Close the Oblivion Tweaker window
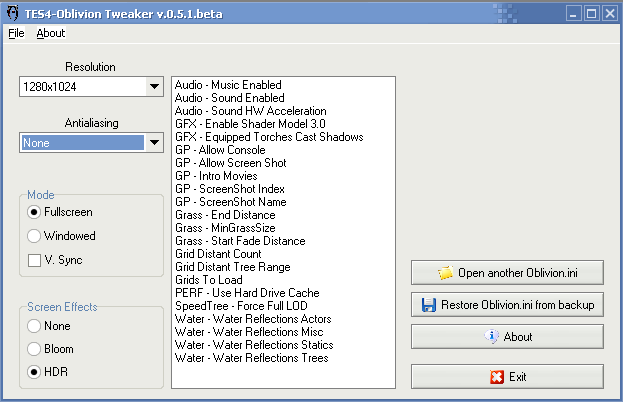This screenshot has height=402, width=623. (x=610, y=14)
